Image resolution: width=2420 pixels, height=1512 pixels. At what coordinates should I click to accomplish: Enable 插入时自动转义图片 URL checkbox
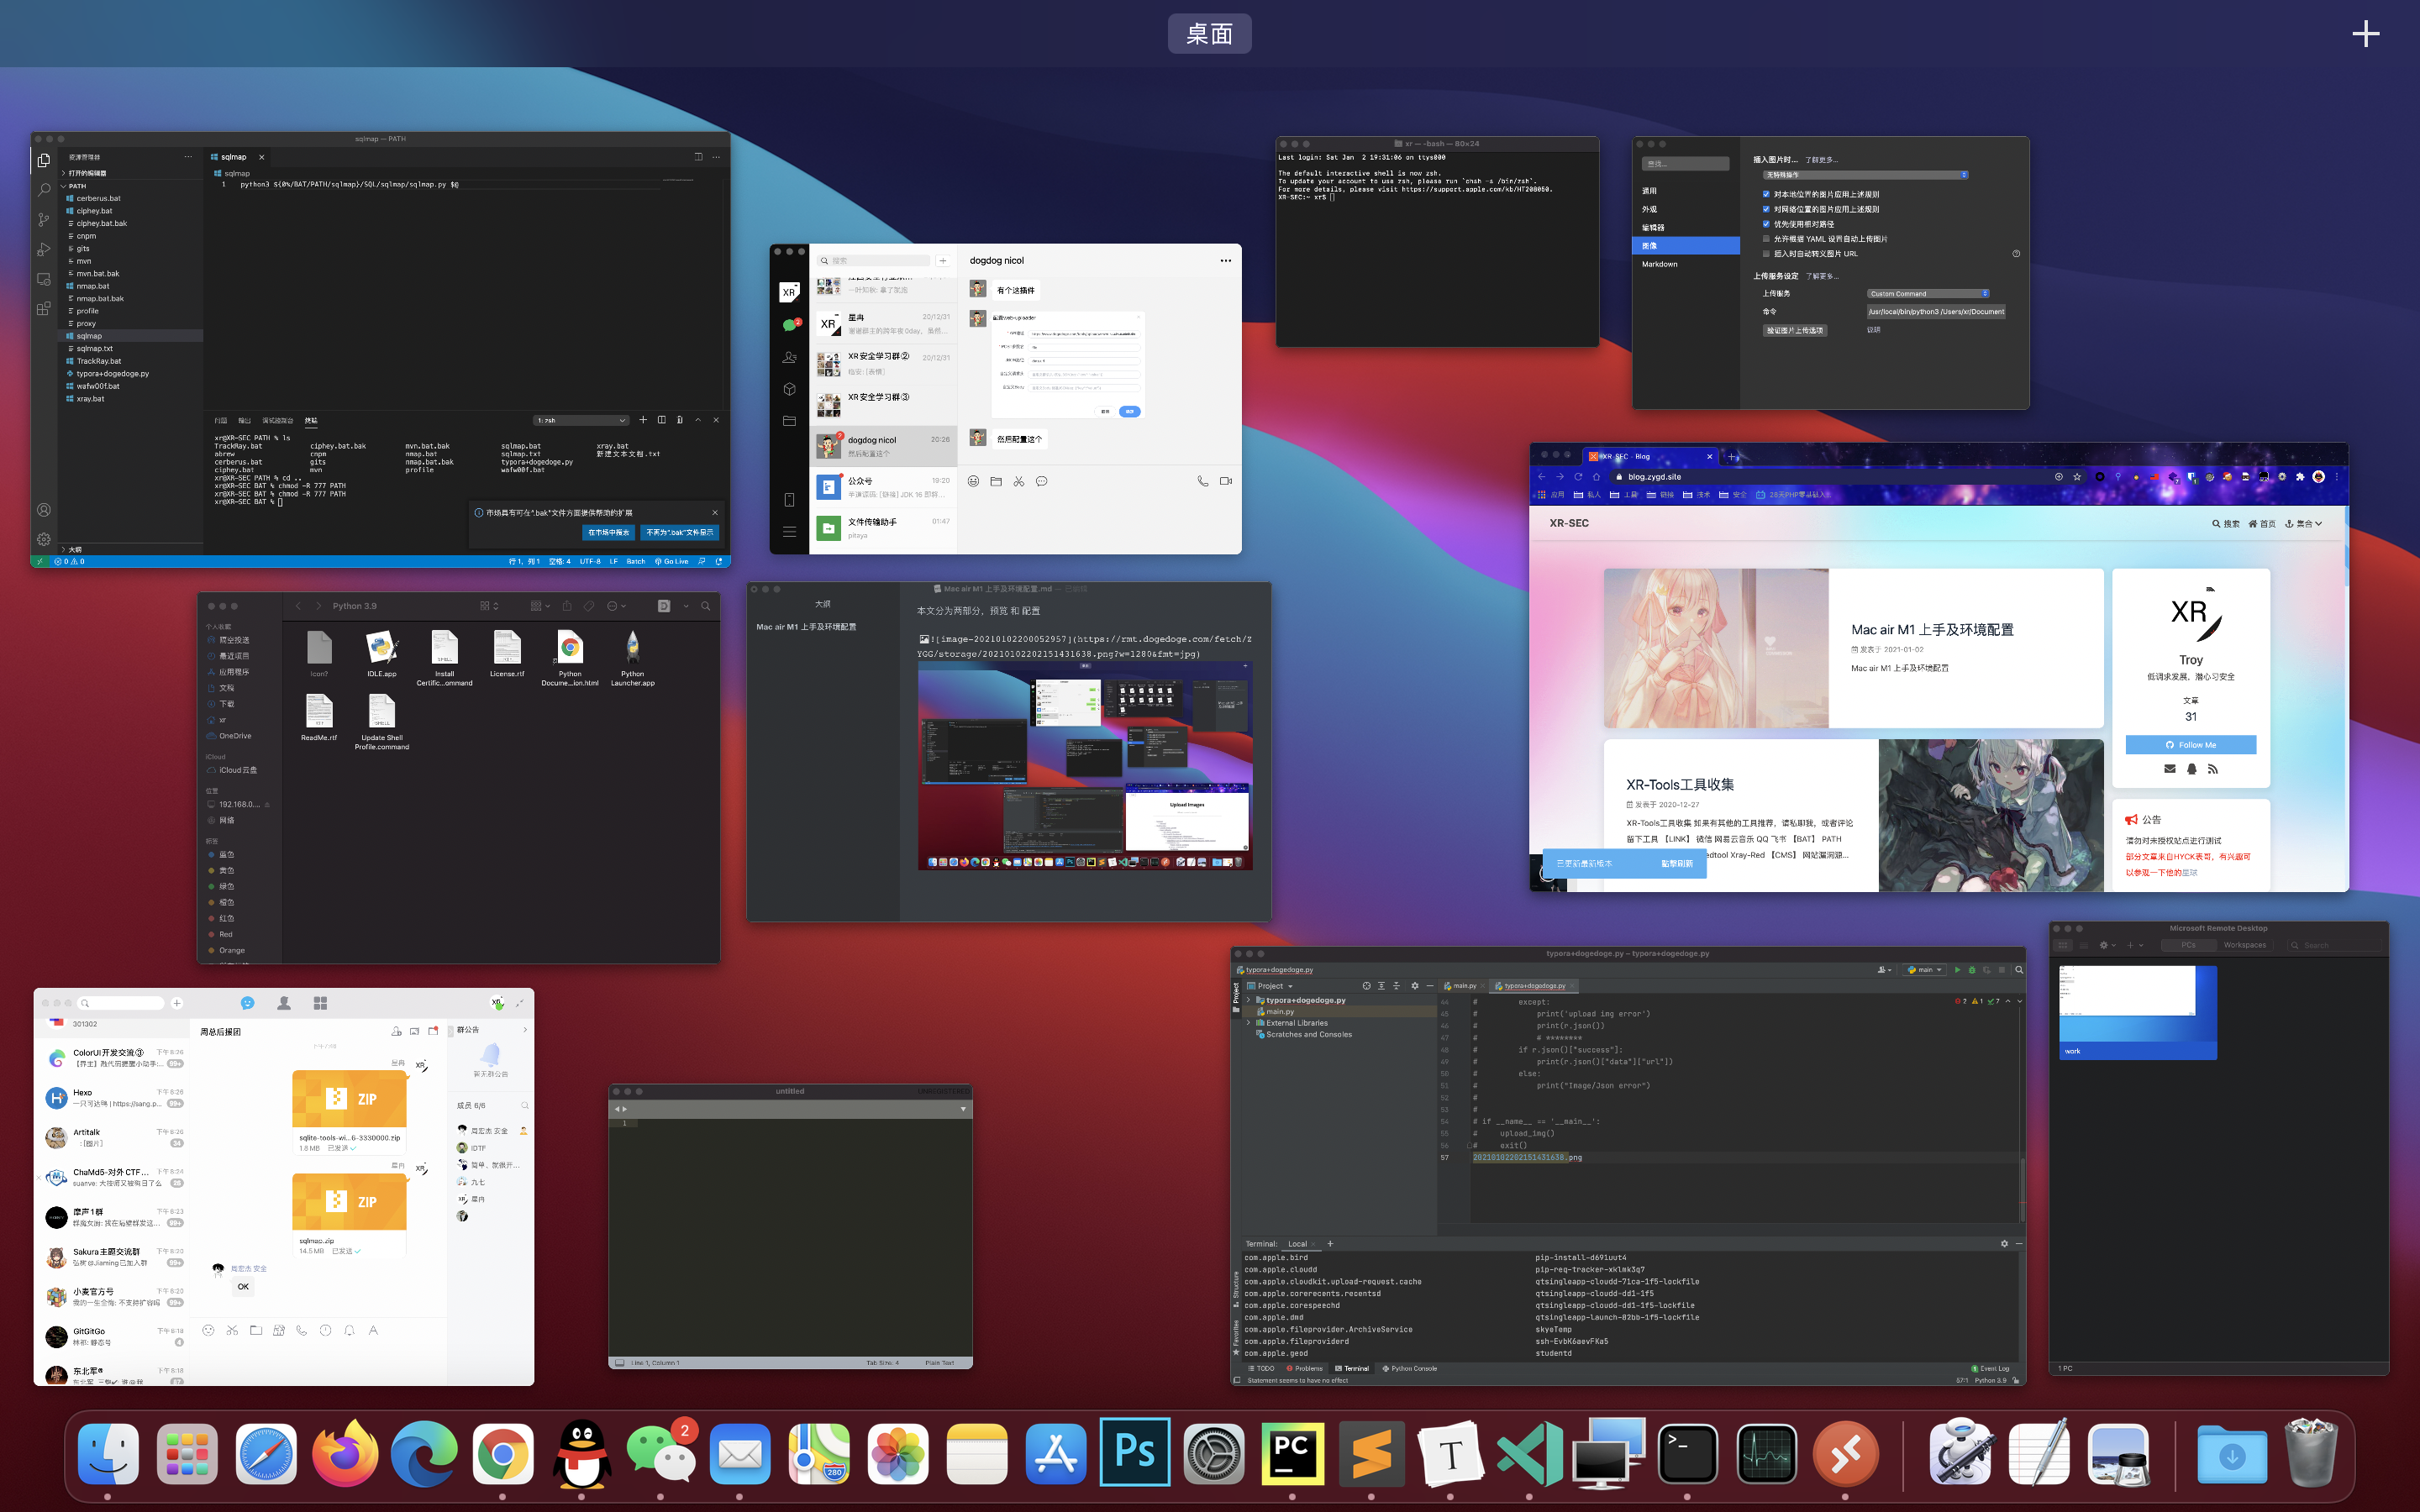[x=1766, y=254]
